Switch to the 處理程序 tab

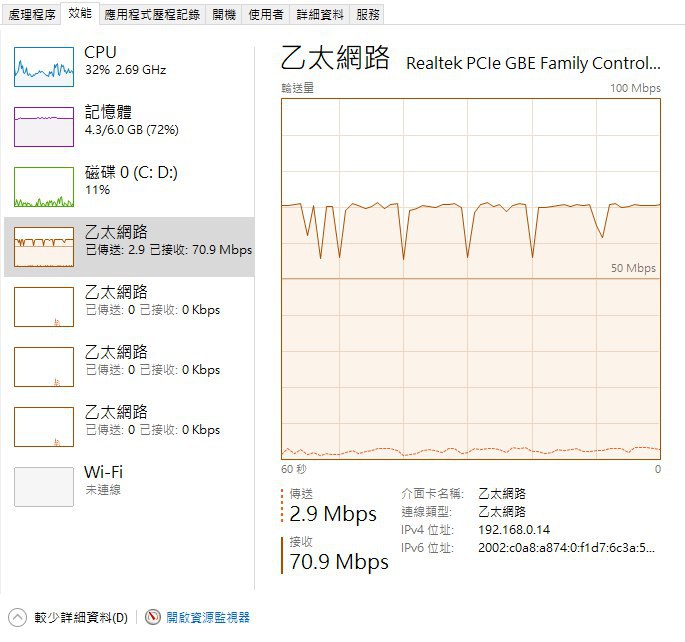pos(32,14)
